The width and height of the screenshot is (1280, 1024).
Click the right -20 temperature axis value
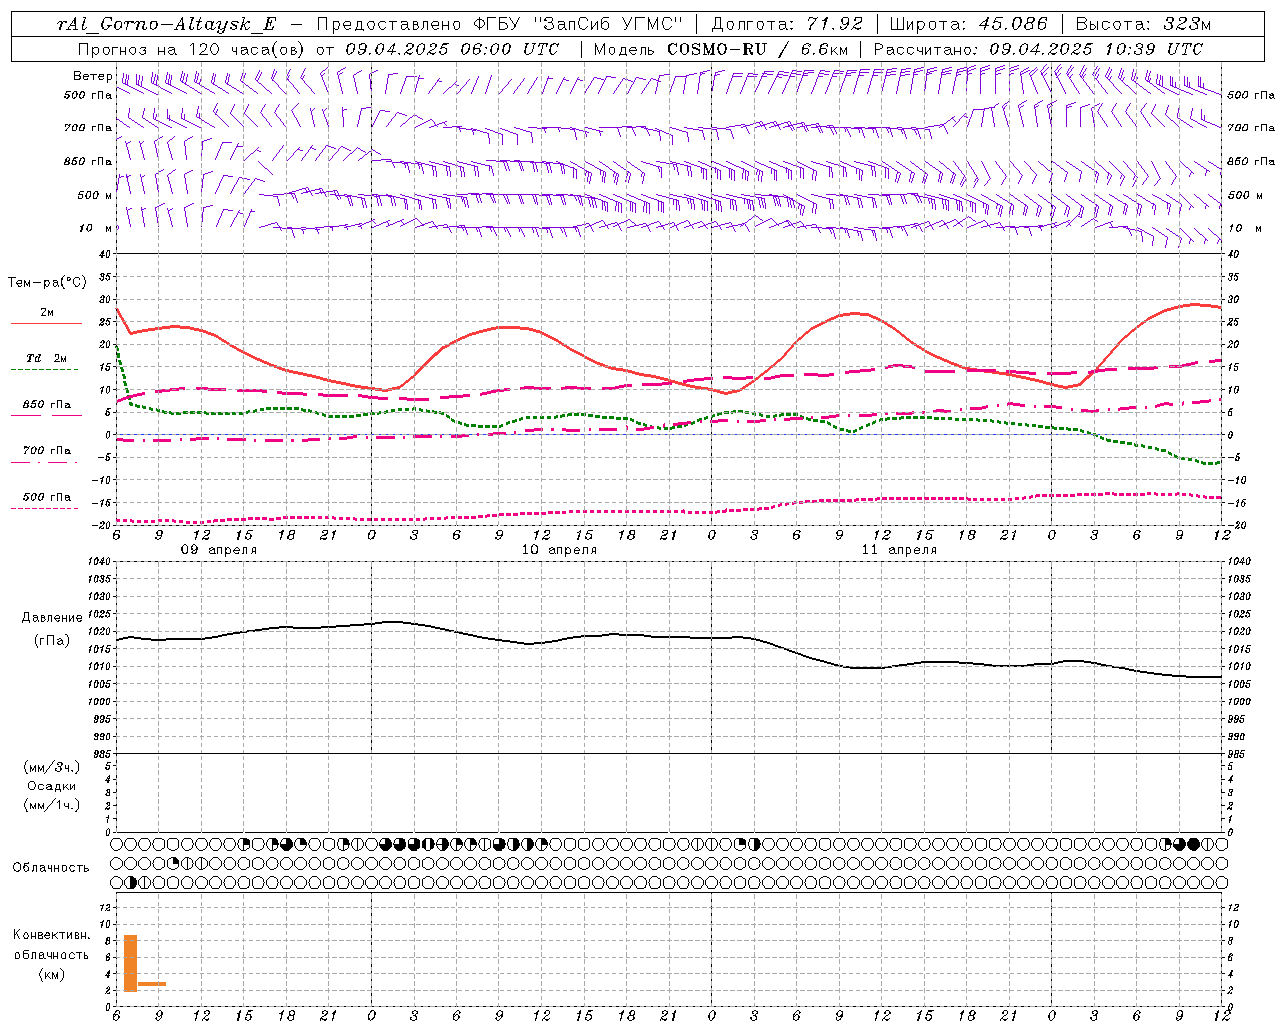[x=1235, y=525]
